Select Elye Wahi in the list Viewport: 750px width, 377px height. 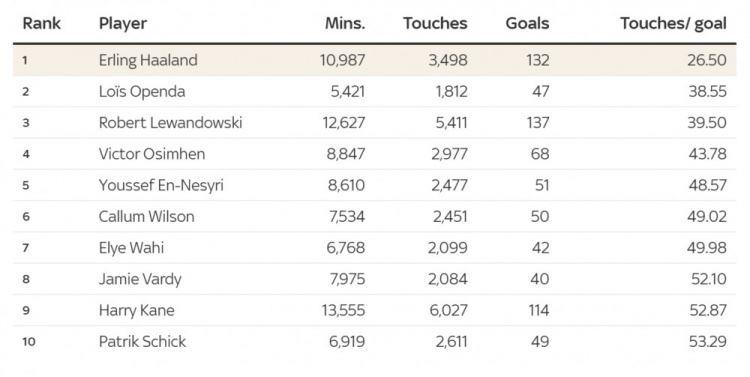tap(132, 248)
